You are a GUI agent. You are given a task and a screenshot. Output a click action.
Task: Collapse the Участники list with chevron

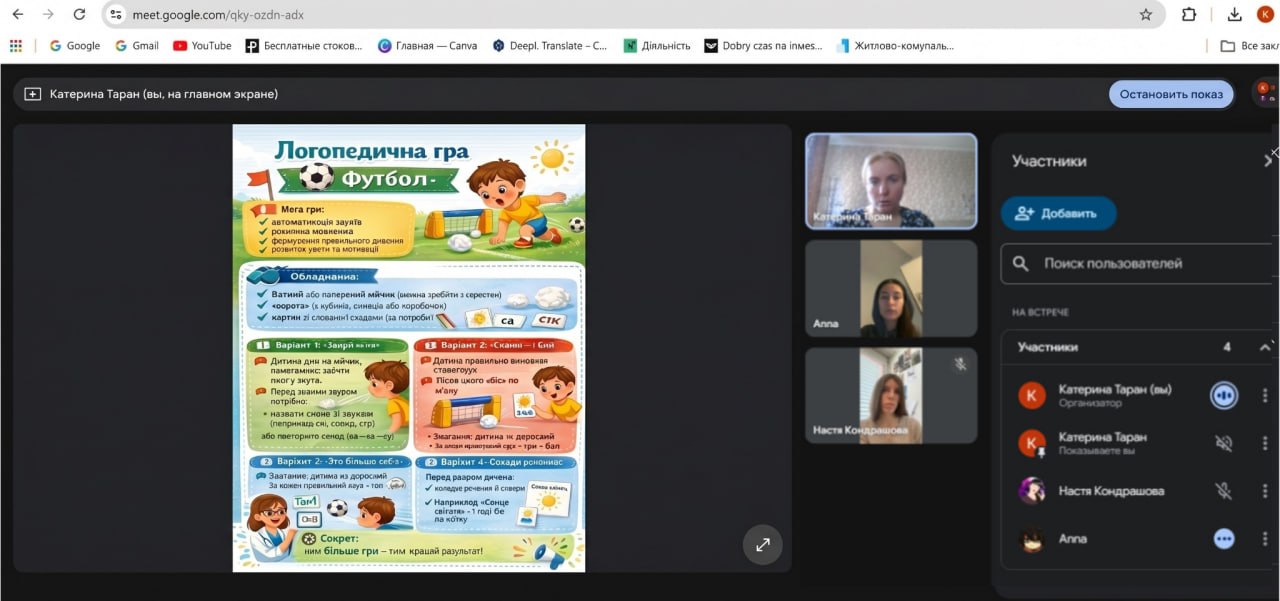(1265, 347)
